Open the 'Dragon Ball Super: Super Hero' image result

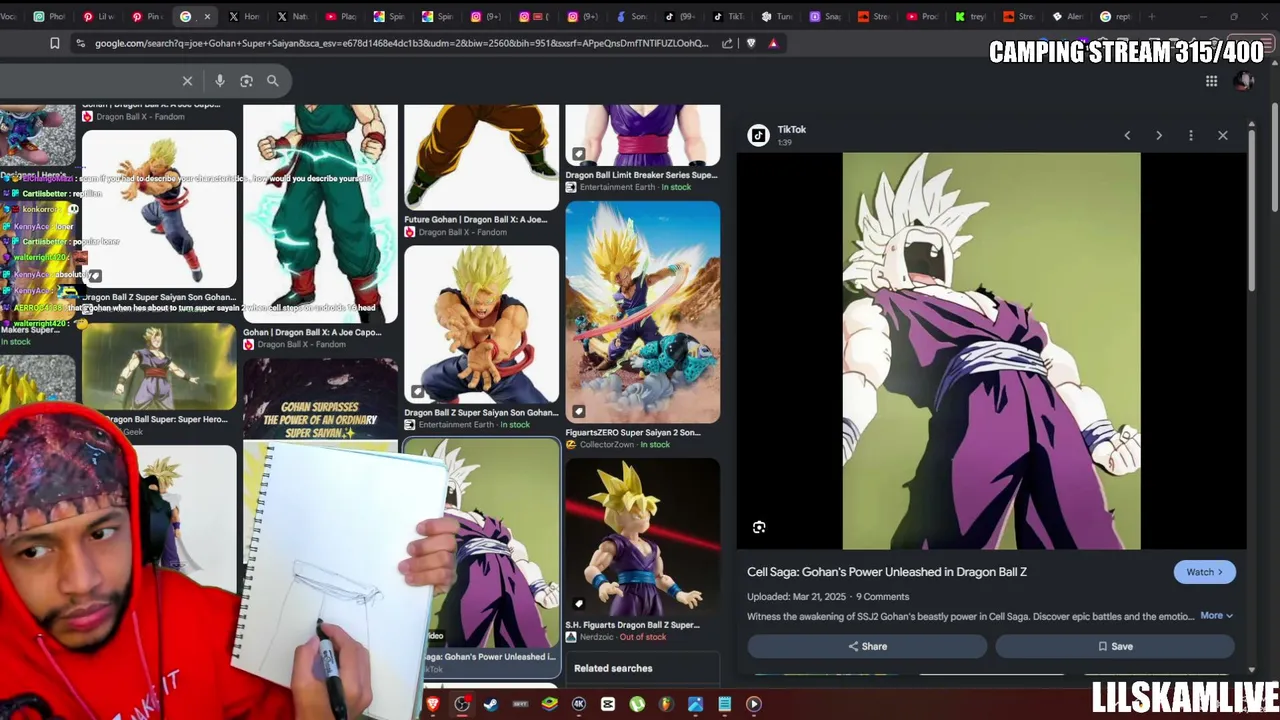pyautogui.click(x=159, y=367)
